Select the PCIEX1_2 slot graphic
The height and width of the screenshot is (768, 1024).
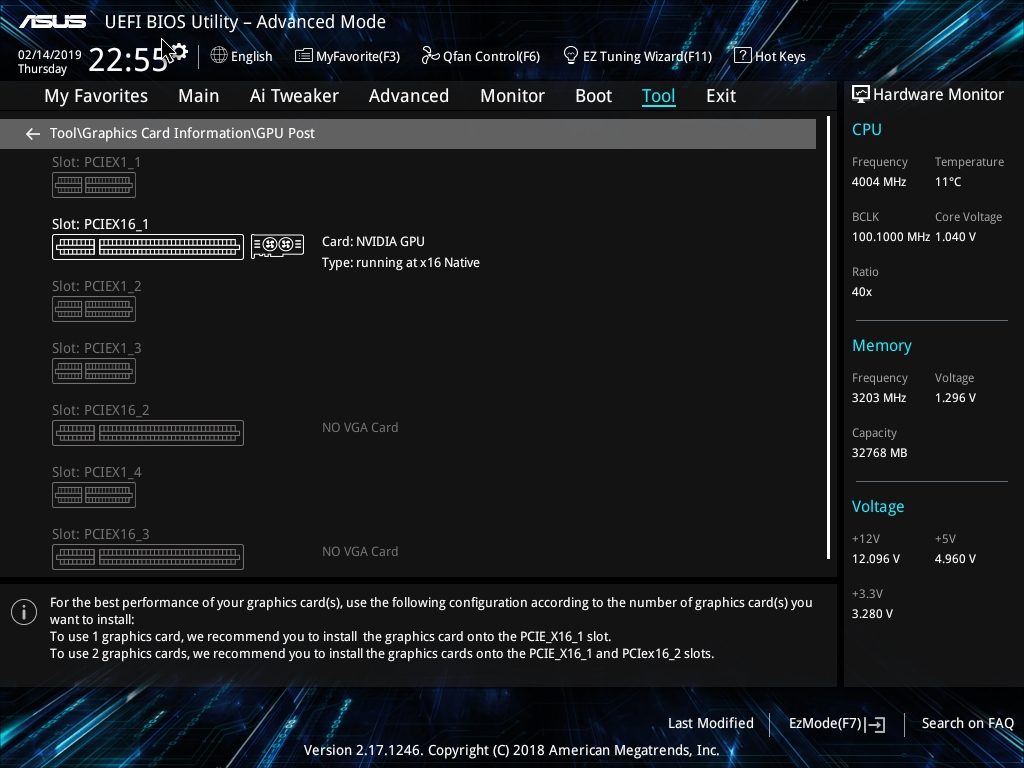[94, 309]
